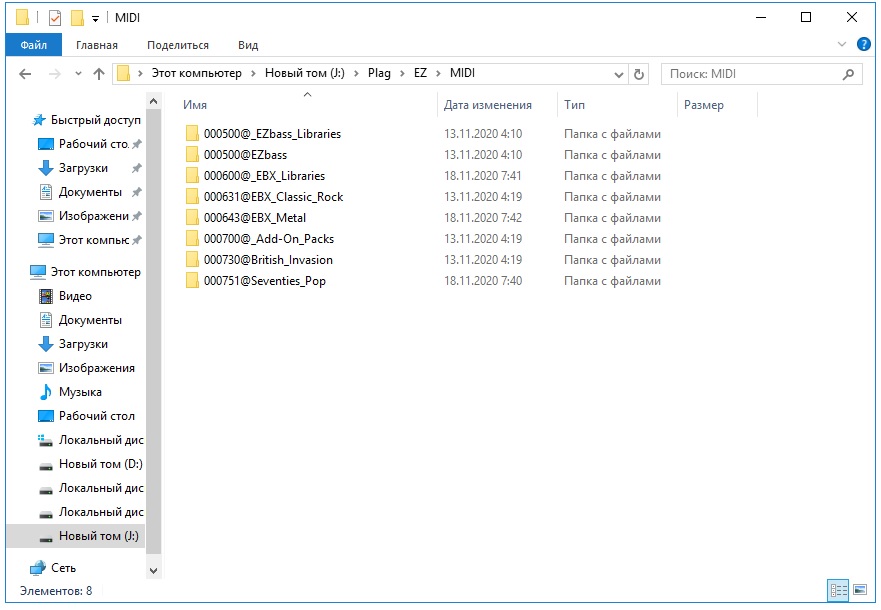The image size is (881, 610).
Task: Sort by Тип column header
Action: click(574, 105)
